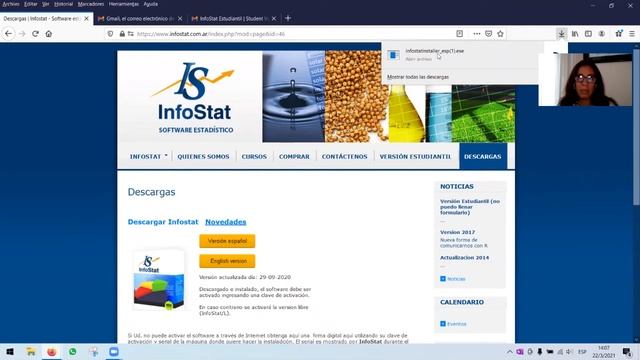Close the Descargas Infostat tab
Viewport: 640px width, 360px height.
point(86,19)
